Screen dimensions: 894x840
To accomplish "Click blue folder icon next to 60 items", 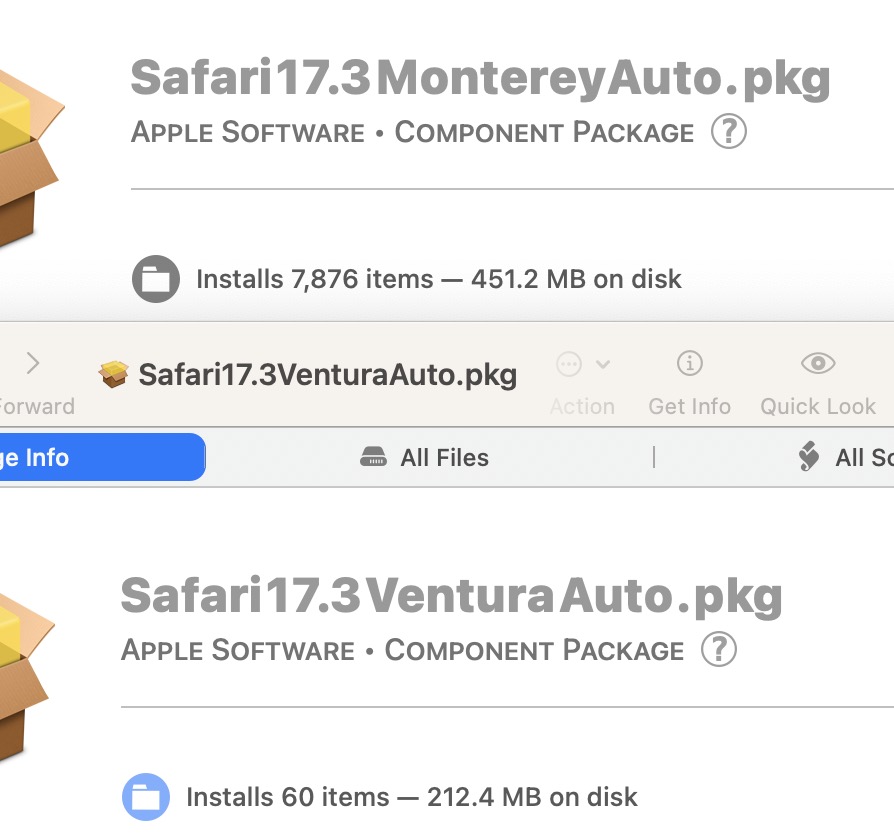I will tap(146, 797).
